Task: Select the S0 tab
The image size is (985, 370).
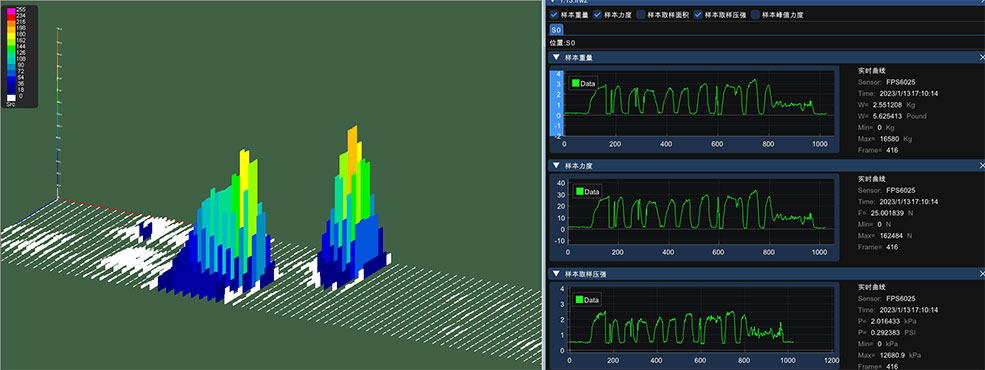Action: (x=556, y=30)
